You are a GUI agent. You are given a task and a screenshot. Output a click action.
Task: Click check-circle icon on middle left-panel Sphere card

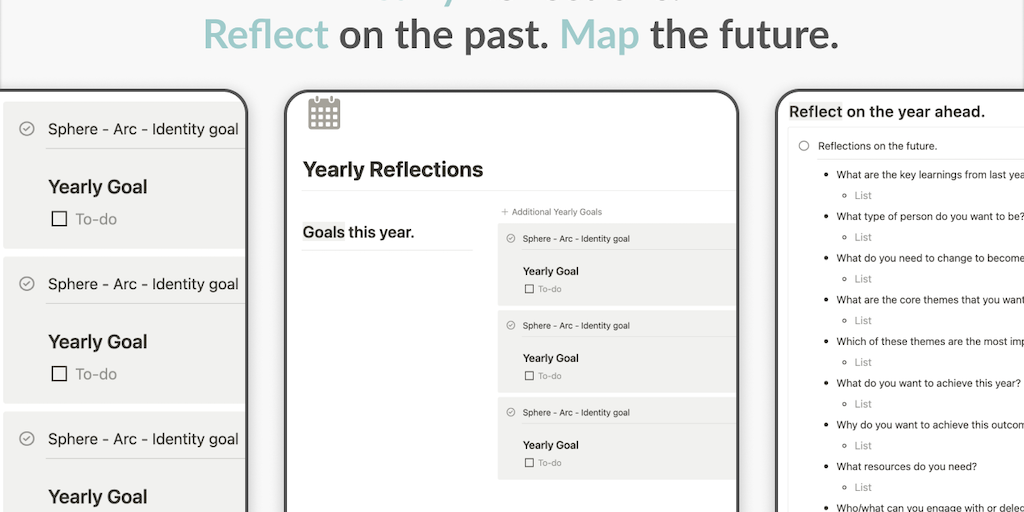click(28, 284)
